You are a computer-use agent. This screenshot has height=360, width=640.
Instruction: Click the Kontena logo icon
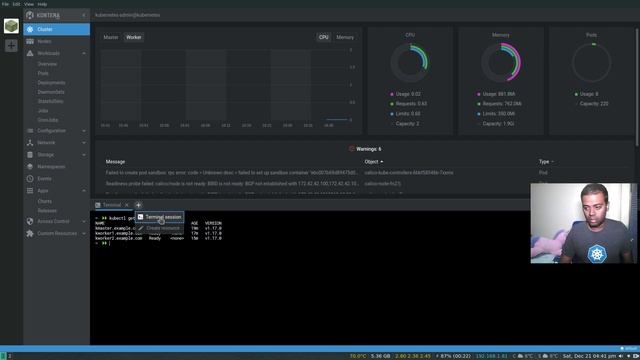(30, 15)
